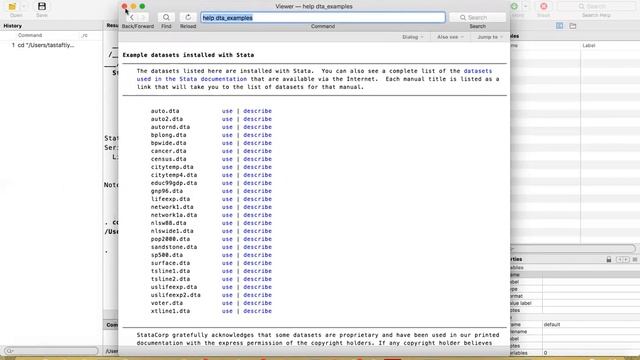Image resolution: width=640 pixels, height=360 pixels.
Task: Click describe link for uslifeexp2.dta
Action: pos(258,295)
